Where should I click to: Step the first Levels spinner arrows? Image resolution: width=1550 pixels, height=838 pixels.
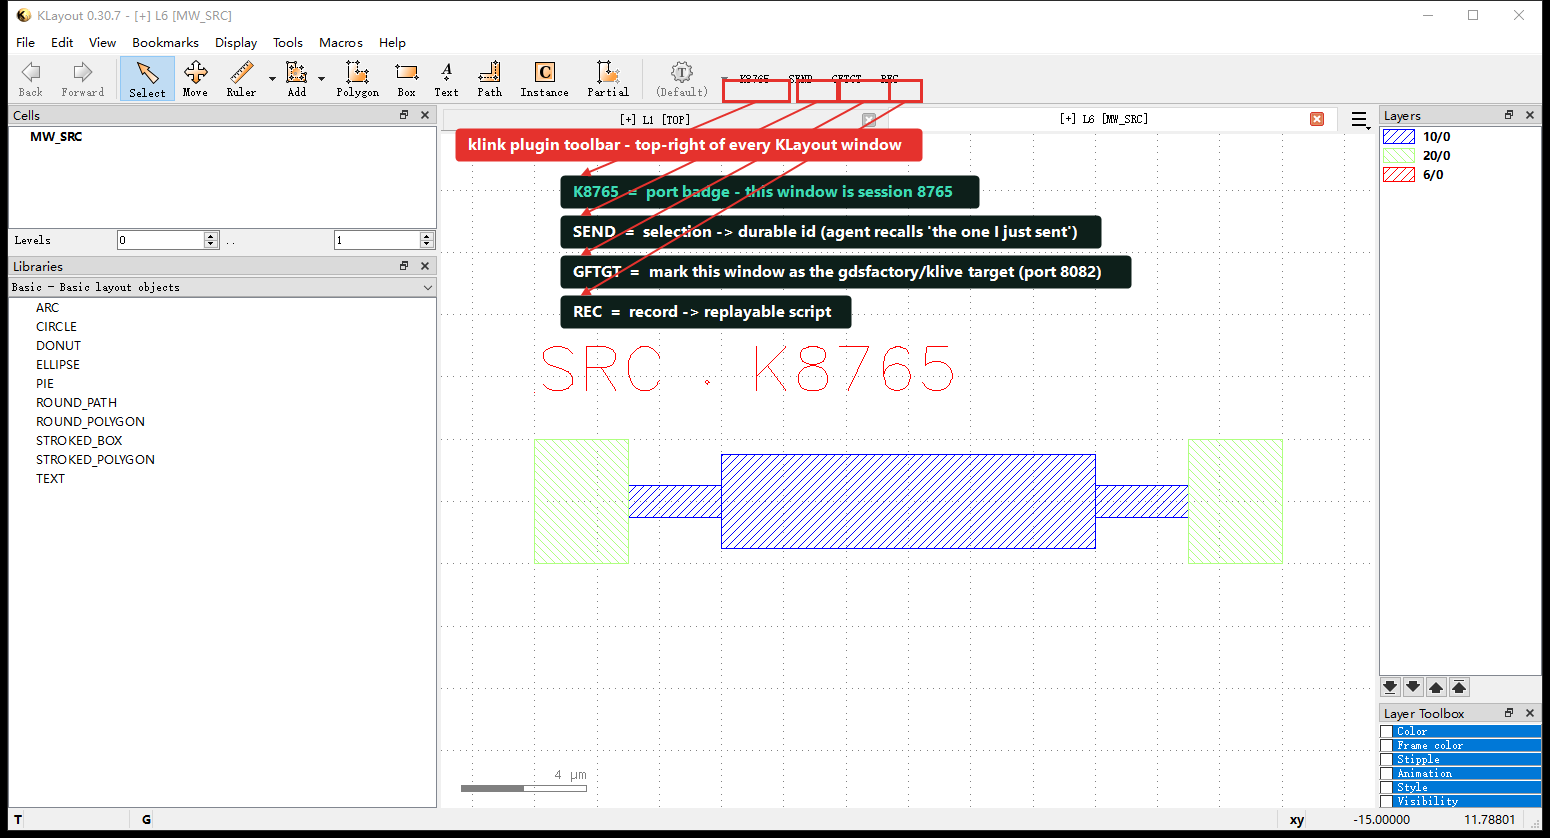211,240
